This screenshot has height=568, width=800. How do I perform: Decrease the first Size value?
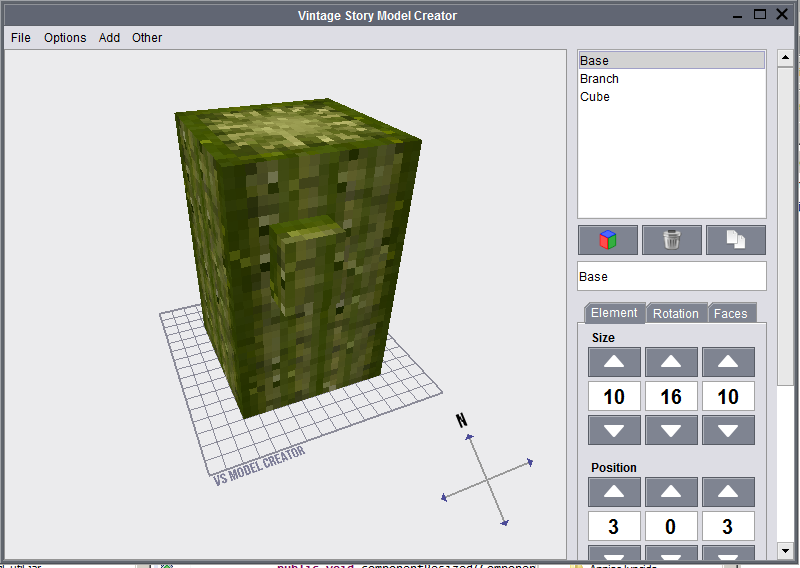tap(614, 431)
